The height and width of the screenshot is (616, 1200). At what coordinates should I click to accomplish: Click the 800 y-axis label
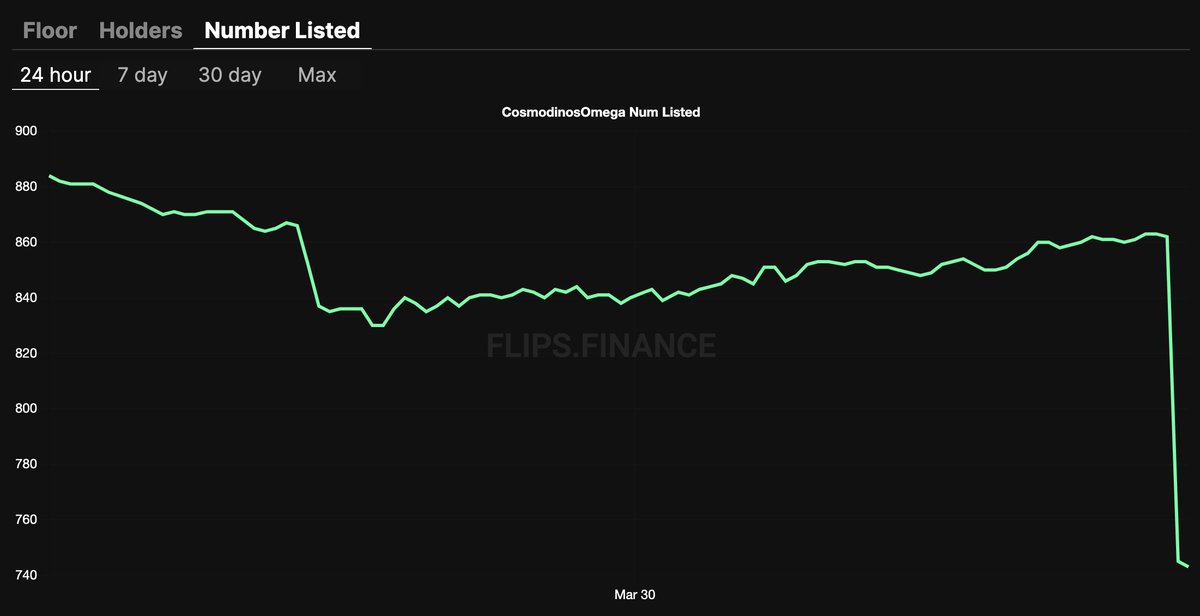point(26,409)
